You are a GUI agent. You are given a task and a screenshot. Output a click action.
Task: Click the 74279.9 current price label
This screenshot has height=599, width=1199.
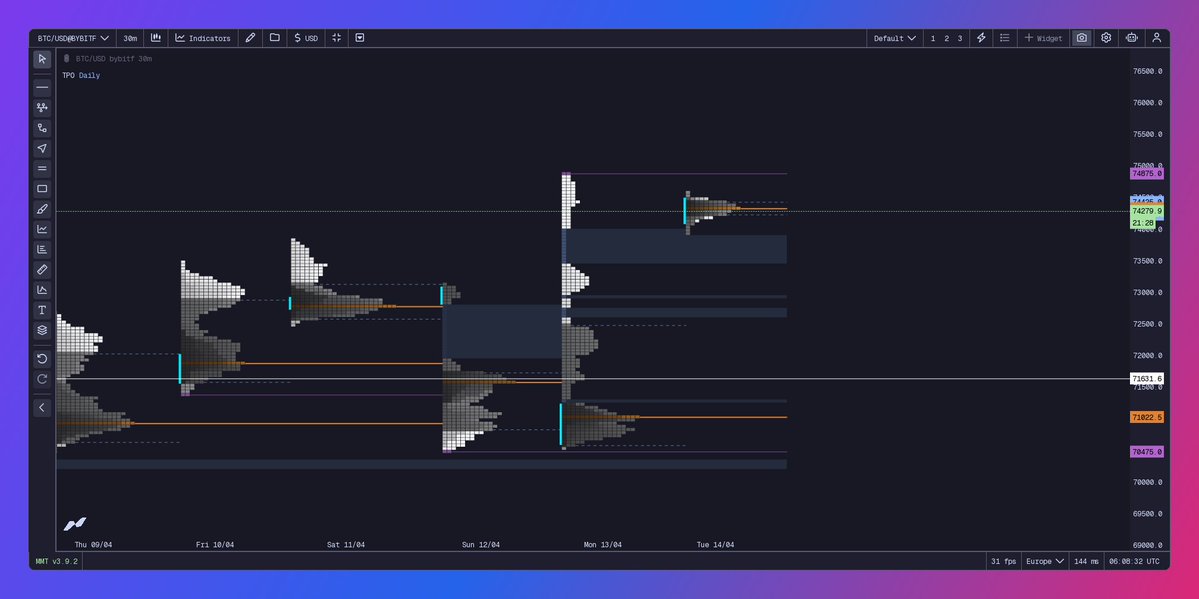tap(1146, 211)
